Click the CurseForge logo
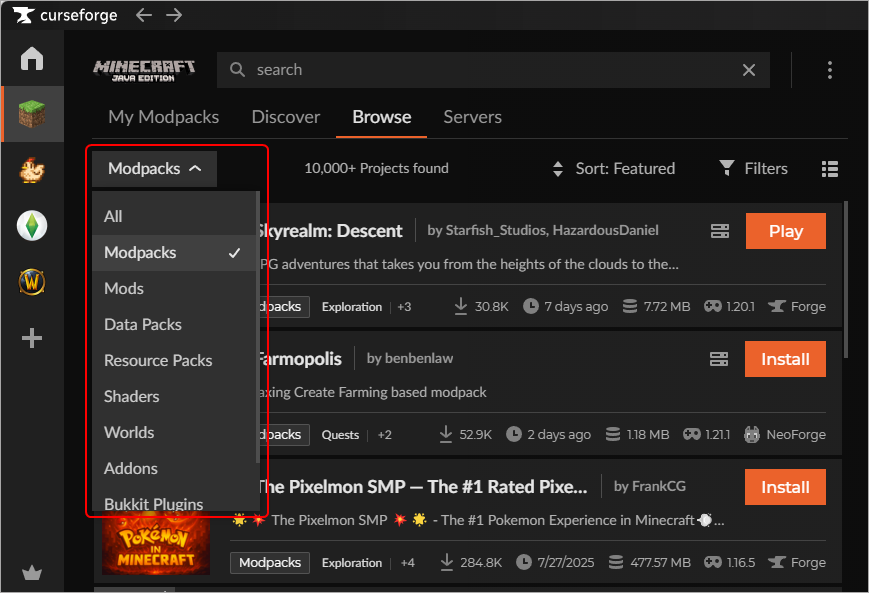Viewport: 869px width, 593px height. (65, 15)
